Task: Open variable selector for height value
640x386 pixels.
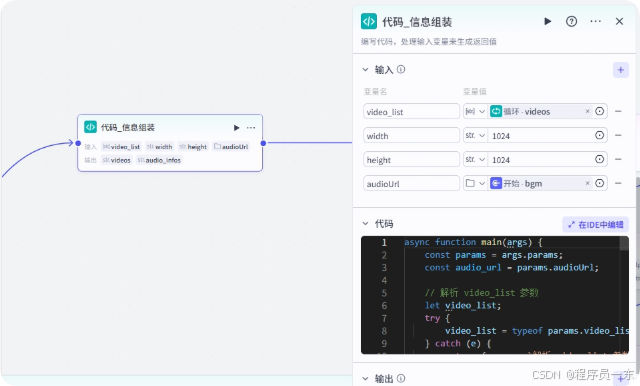Action: pyautogui.click(x=600, y=160)
